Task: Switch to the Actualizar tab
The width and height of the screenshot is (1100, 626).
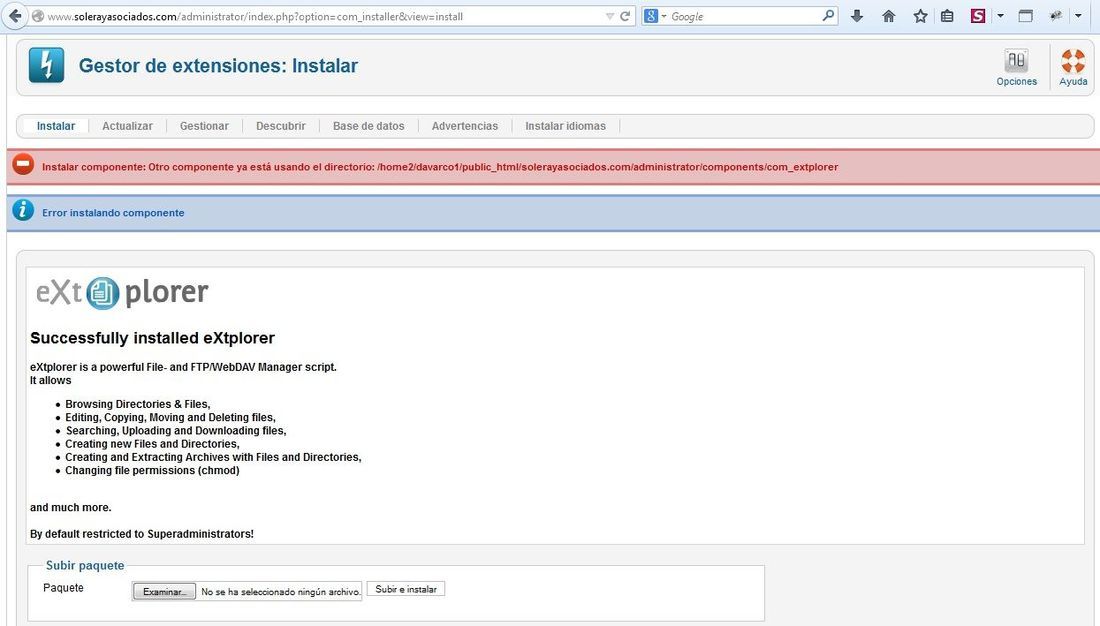Action: click(127, 126)
